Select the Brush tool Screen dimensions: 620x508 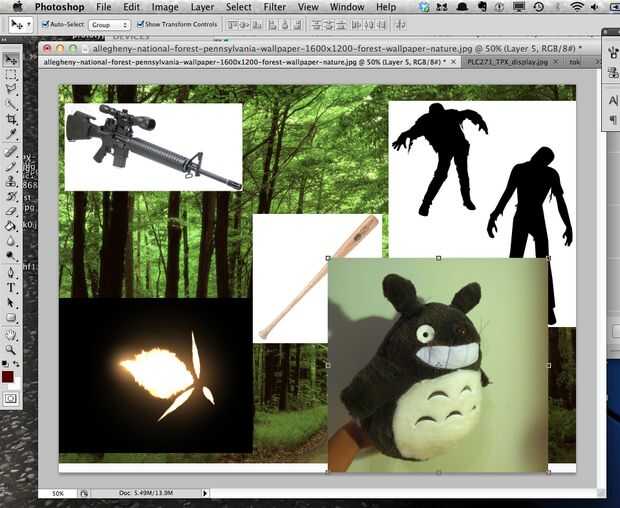click(11, 166)
